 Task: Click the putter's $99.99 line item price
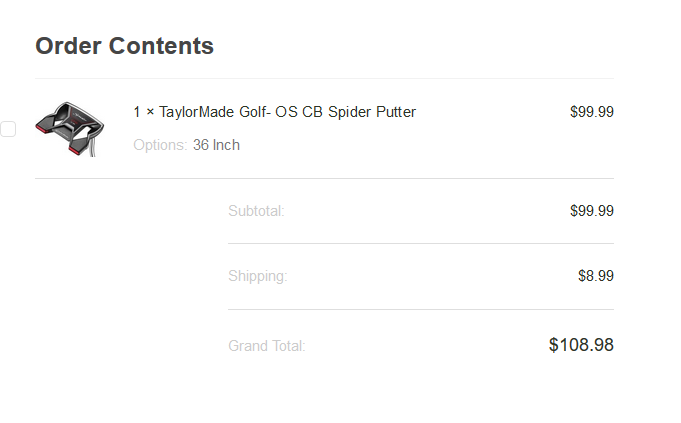[591, 112]
